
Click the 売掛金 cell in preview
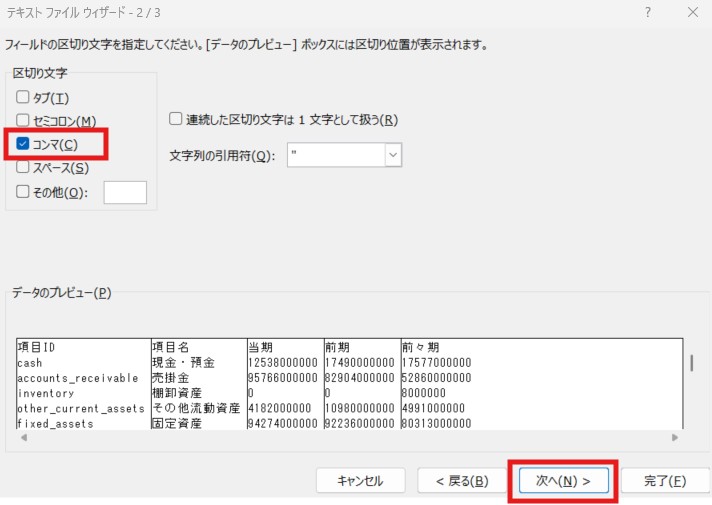pos(170,378)
